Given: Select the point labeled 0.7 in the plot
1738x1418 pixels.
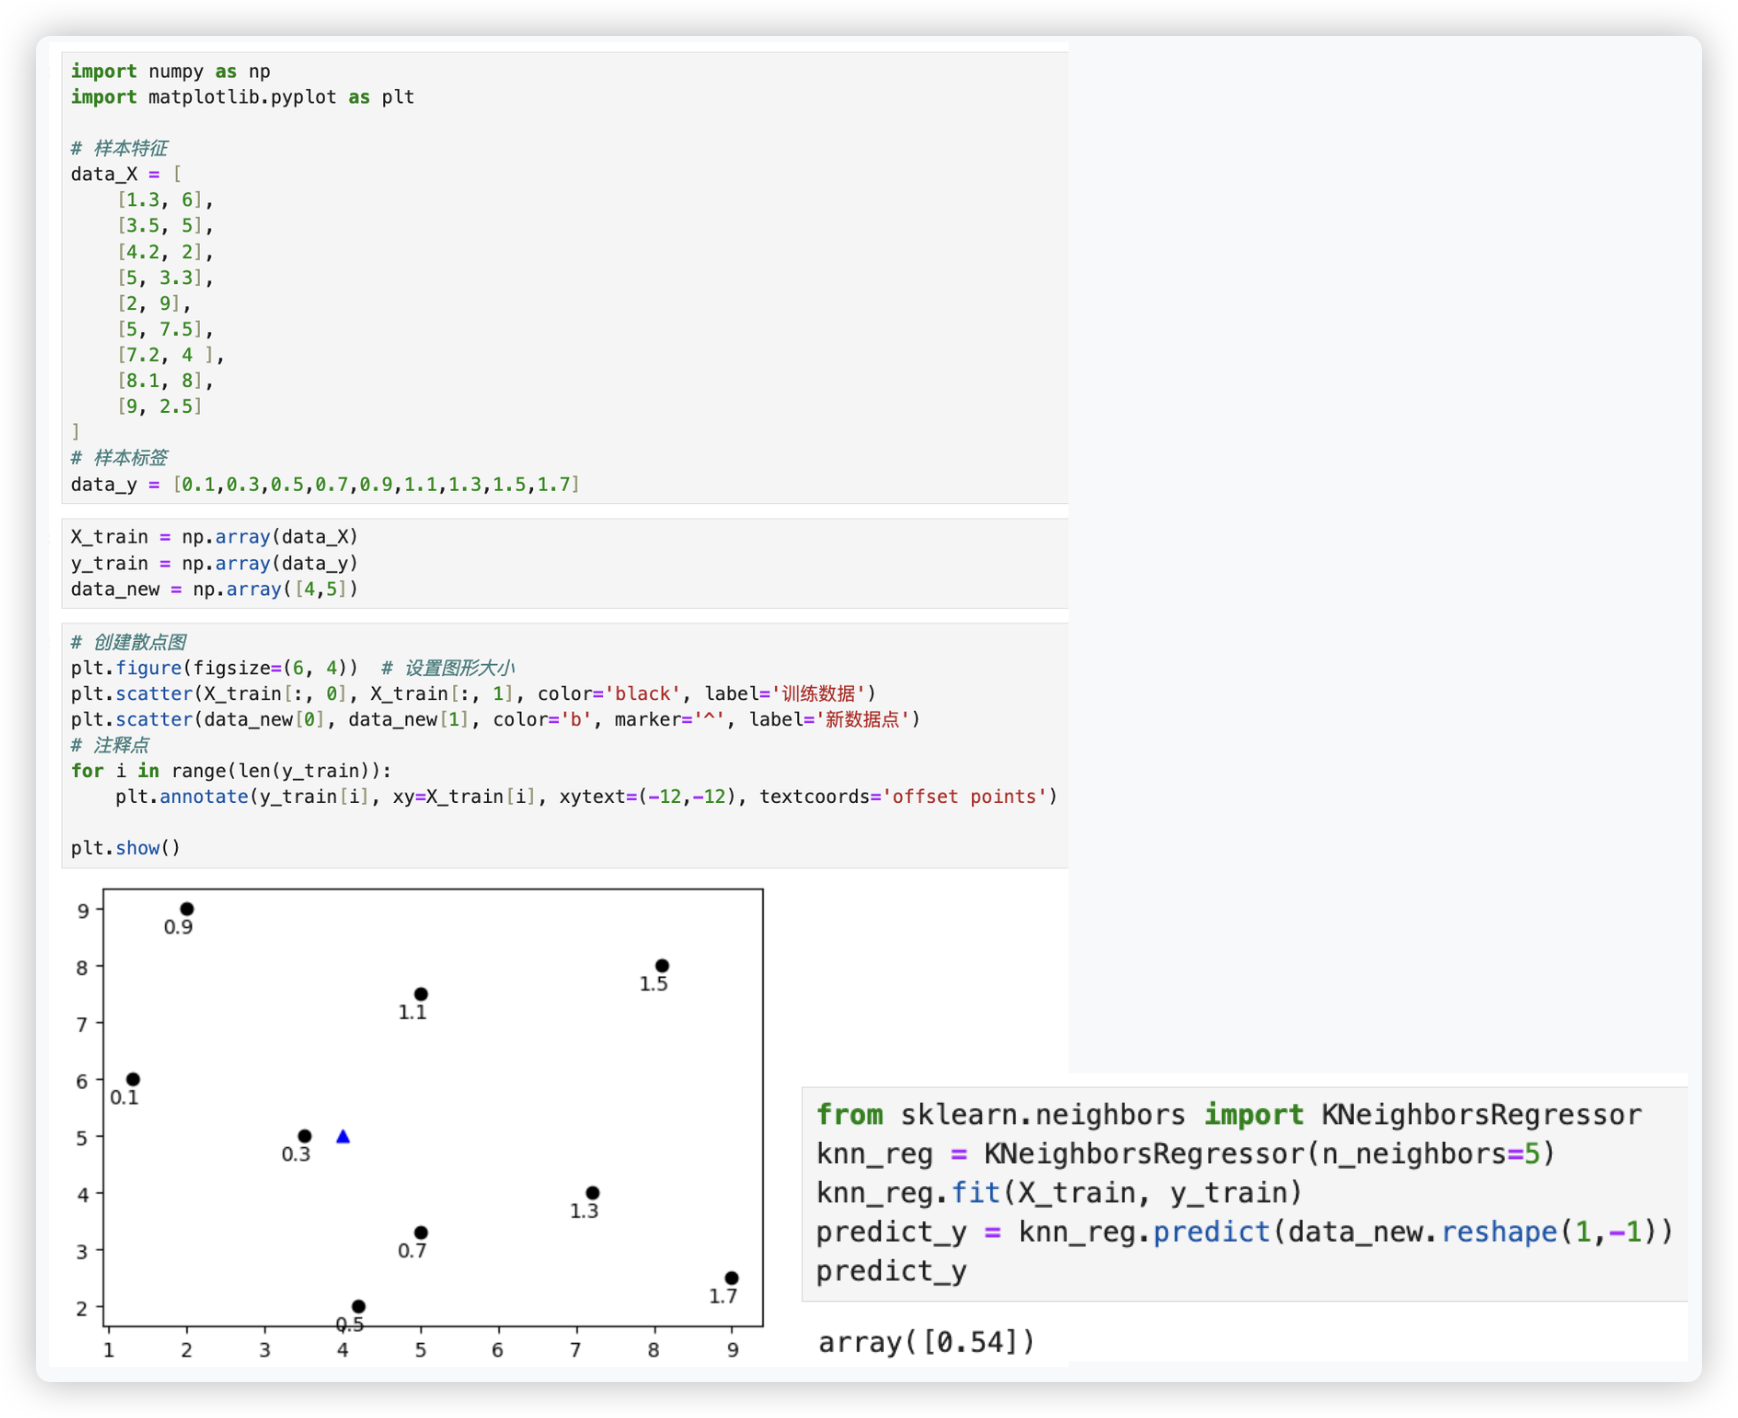Looking at the screenshot, I should [x=421, y=1233].
